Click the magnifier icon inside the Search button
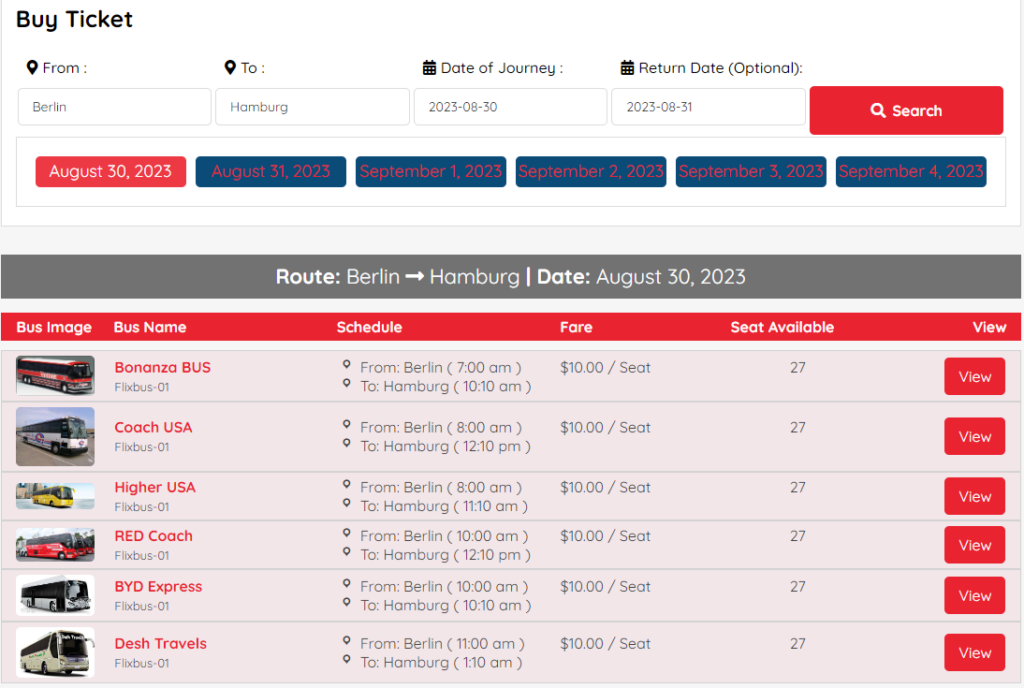1024x688 pixels. [878, 110]
